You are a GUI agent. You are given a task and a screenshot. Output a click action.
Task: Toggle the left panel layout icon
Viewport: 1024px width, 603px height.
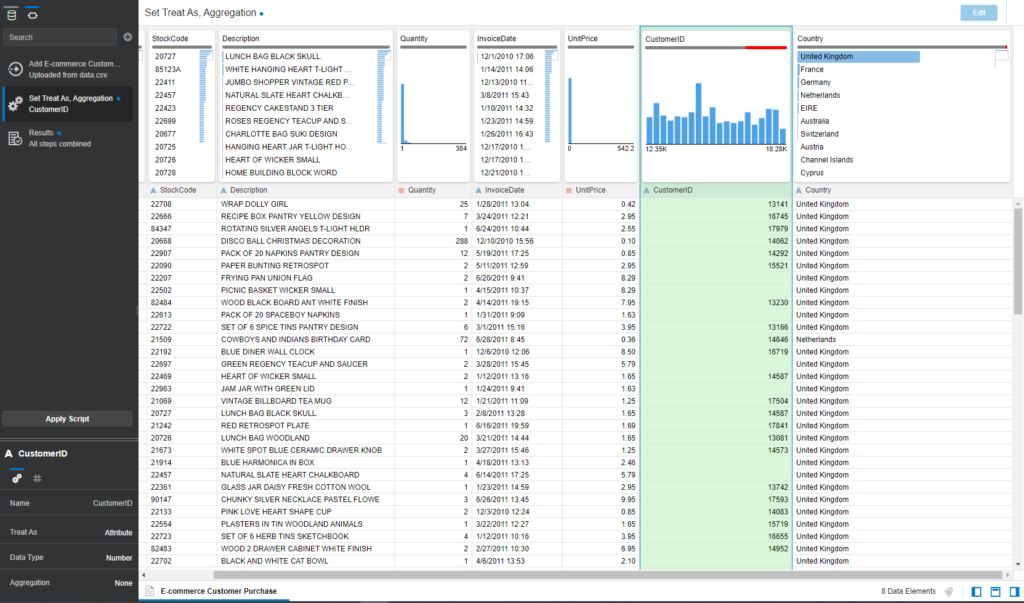click(976, 591)
